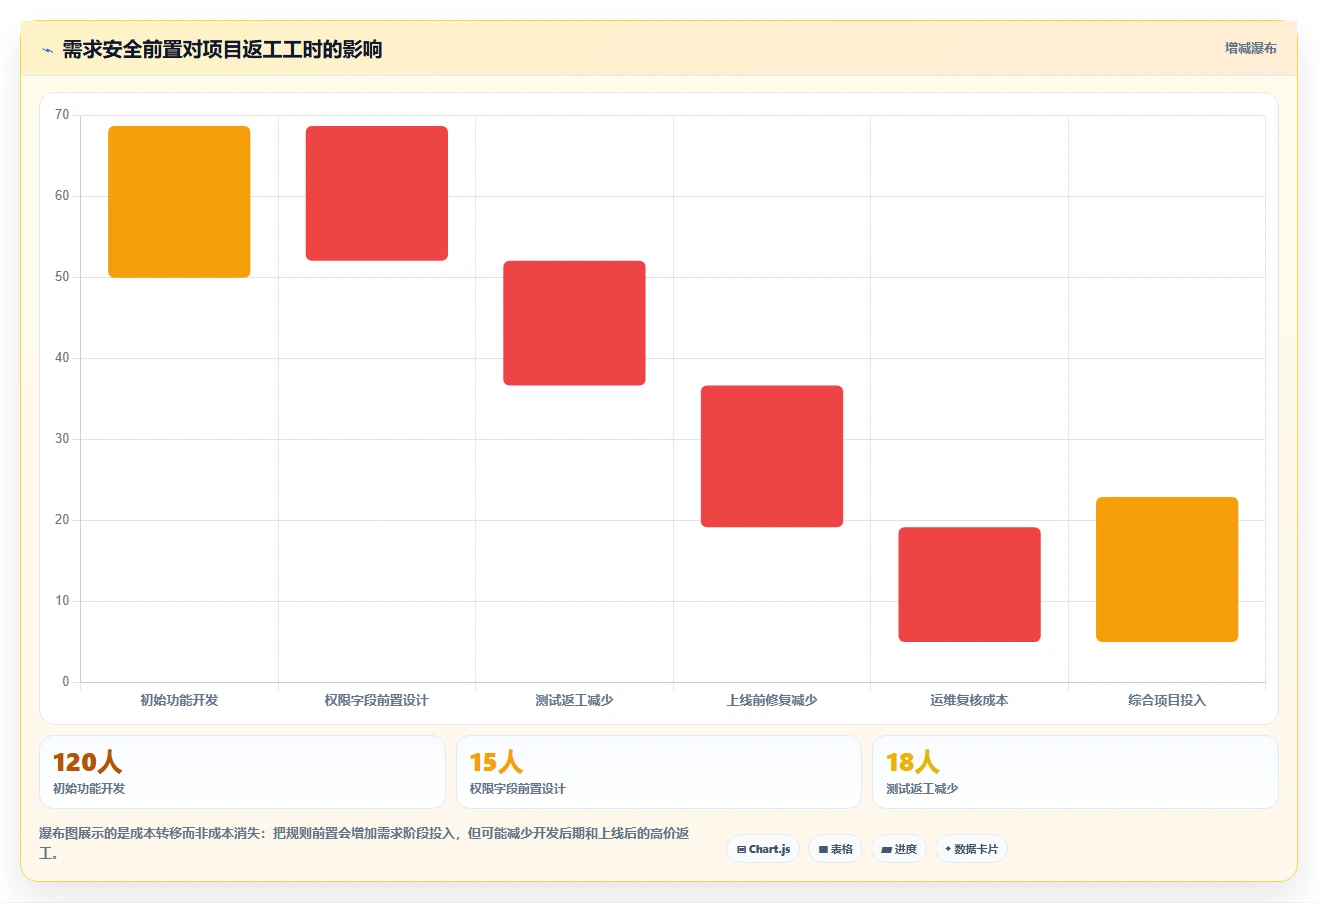The height and width of the screenshot is (903, 1318).
Task: Click the Chart.js chip
Action: click(763, 849)
